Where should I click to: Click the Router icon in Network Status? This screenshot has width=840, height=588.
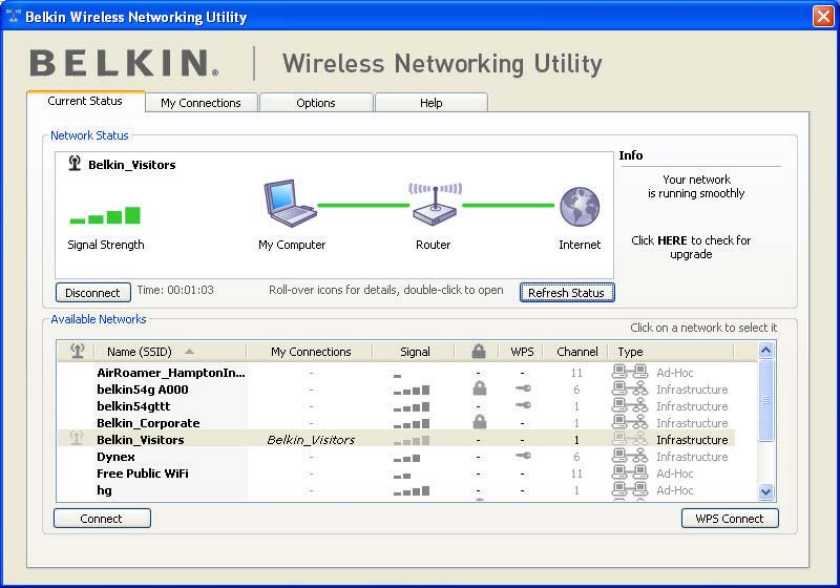tap(434, 205)
